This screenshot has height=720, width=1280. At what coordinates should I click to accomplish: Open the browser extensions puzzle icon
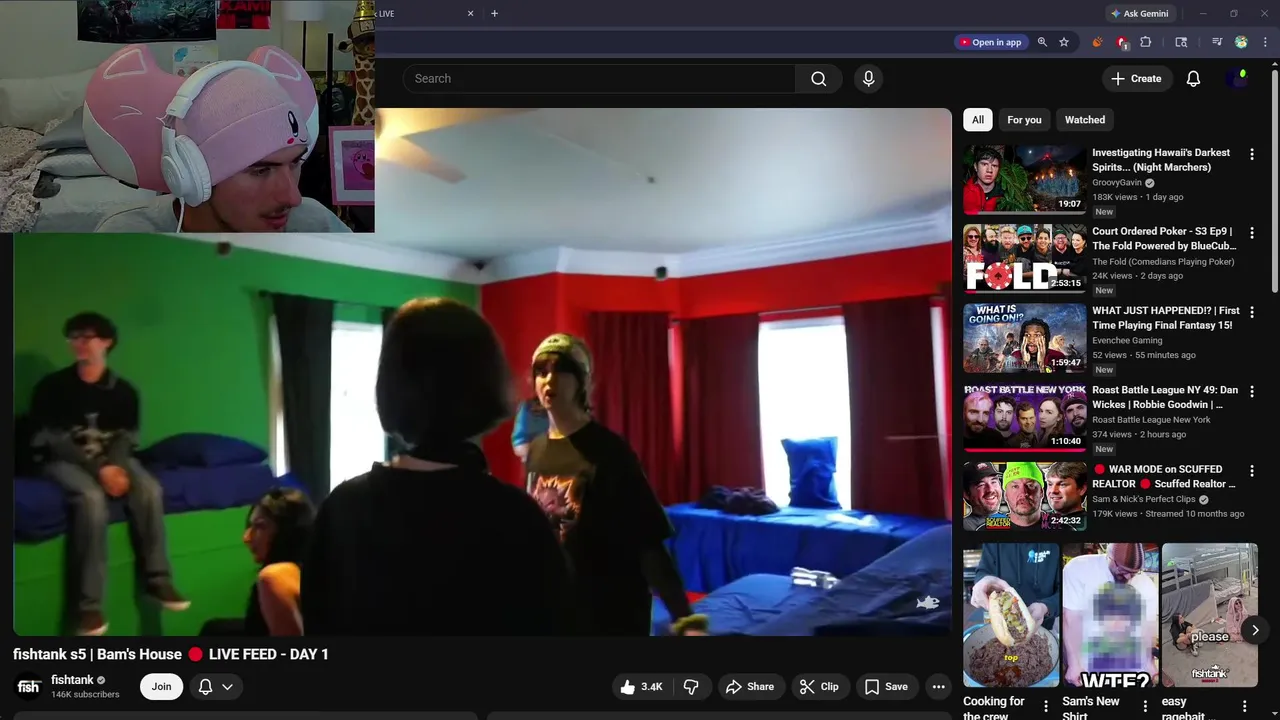pos(1146,42)
